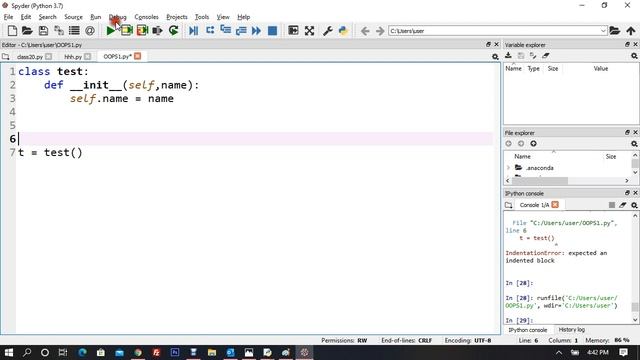Click the step return debug icon
This screenshot has width=640, height=360.
pos(241,31)
